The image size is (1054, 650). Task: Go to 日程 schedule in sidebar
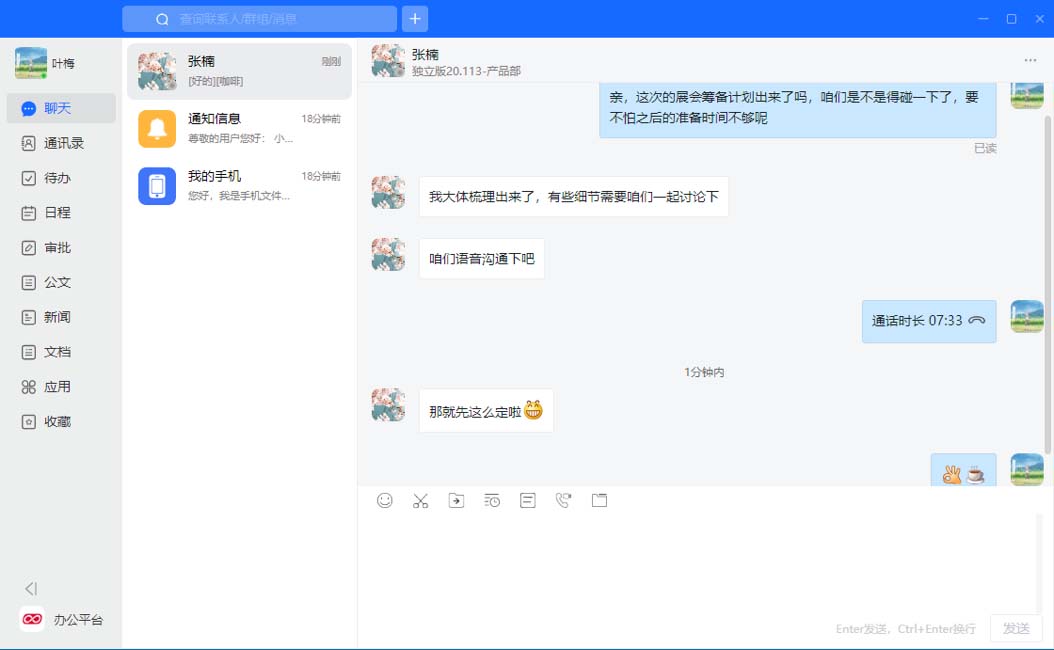[56, 213]
